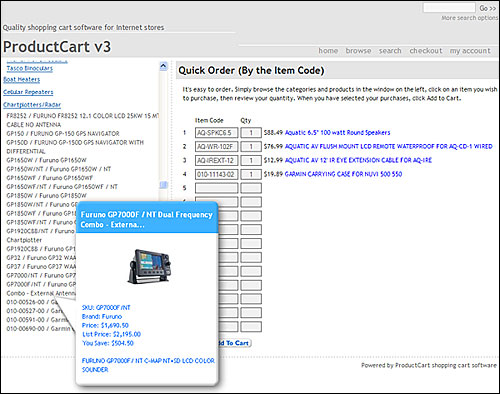Open the browse menu item
The image size is (500, 394).
click(358, 51)
